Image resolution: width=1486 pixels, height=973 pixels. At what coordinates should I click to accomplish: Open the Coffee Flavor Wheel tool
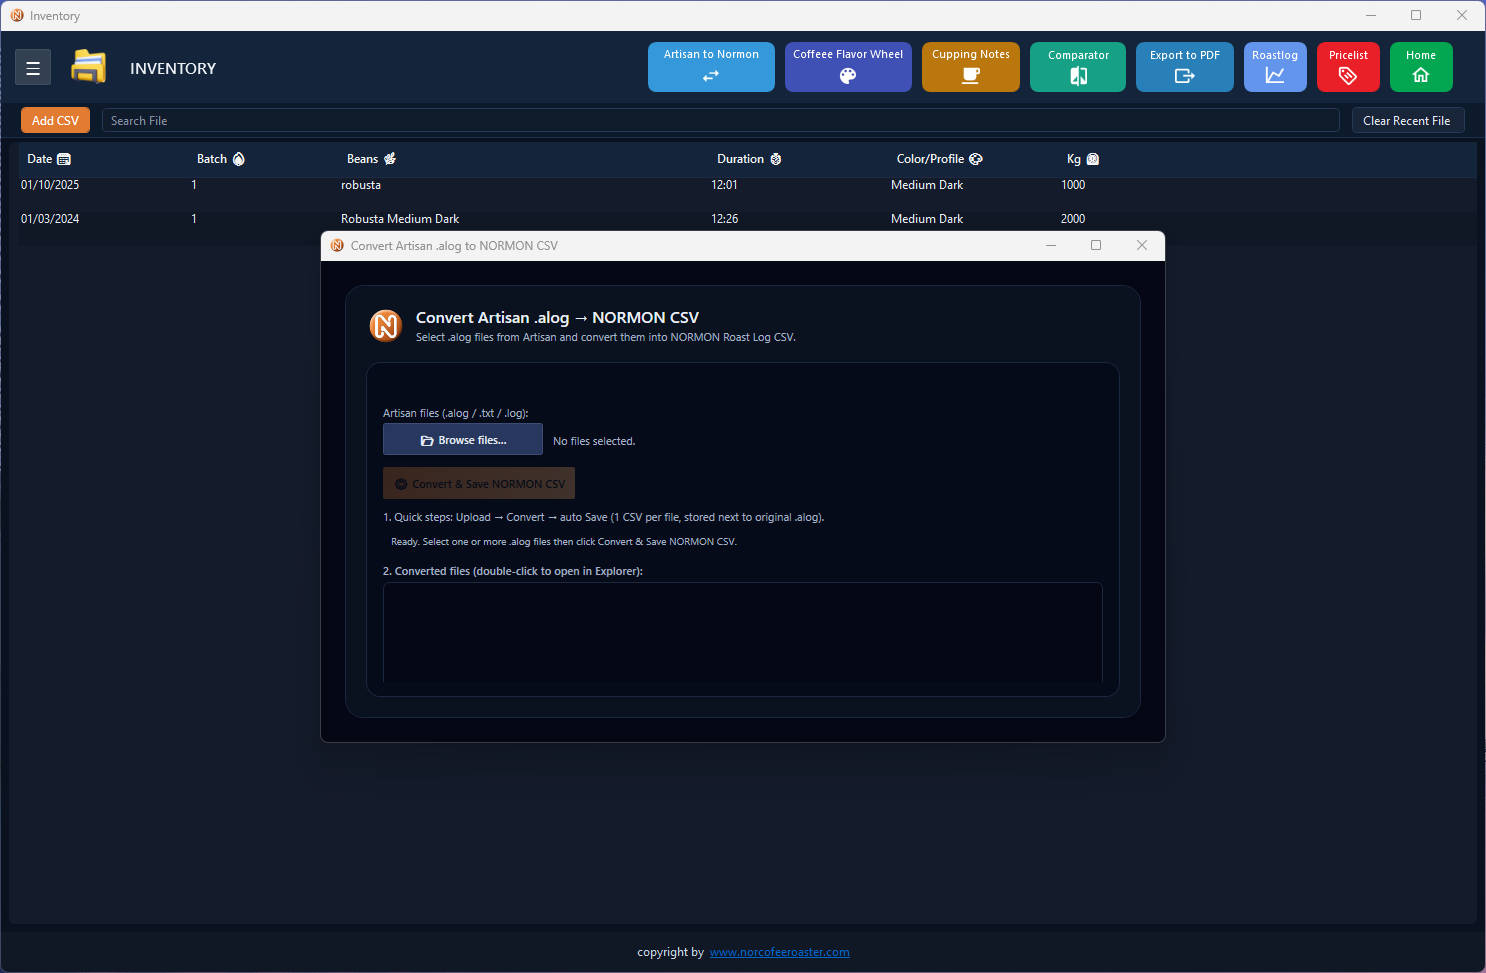[x=848, y=67]
